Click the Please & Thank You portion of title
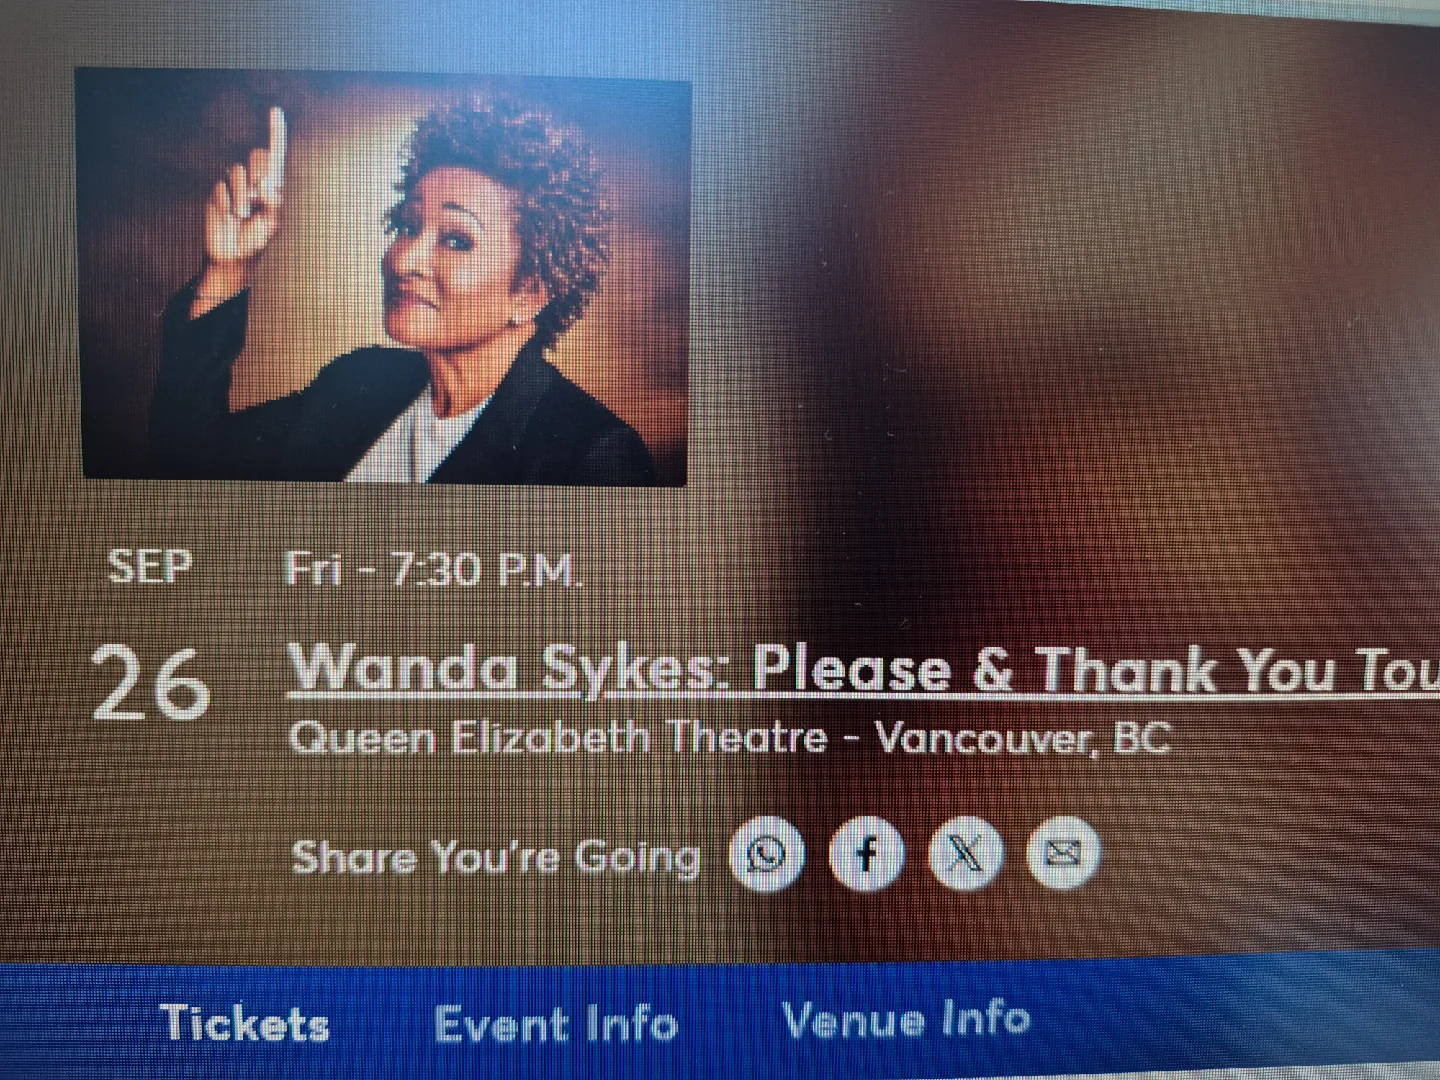This screenshot has height=1080, width=1440. pyautogui.click(x=1040, y=668)
